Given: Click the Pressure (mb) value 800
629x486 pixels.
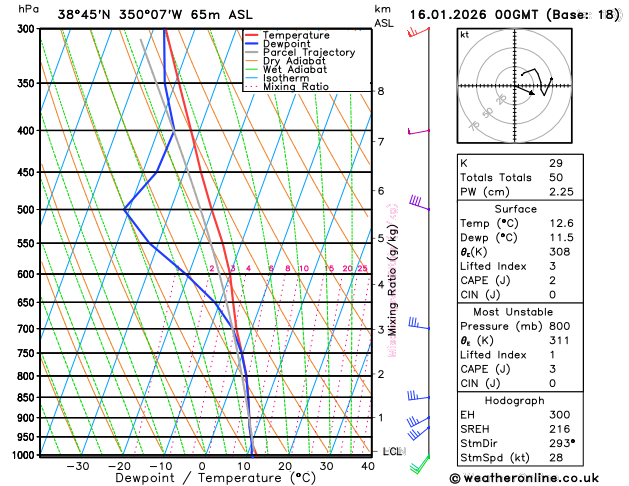Looking at the screenshot, I should pyautogui.click(x=560, y=326).
